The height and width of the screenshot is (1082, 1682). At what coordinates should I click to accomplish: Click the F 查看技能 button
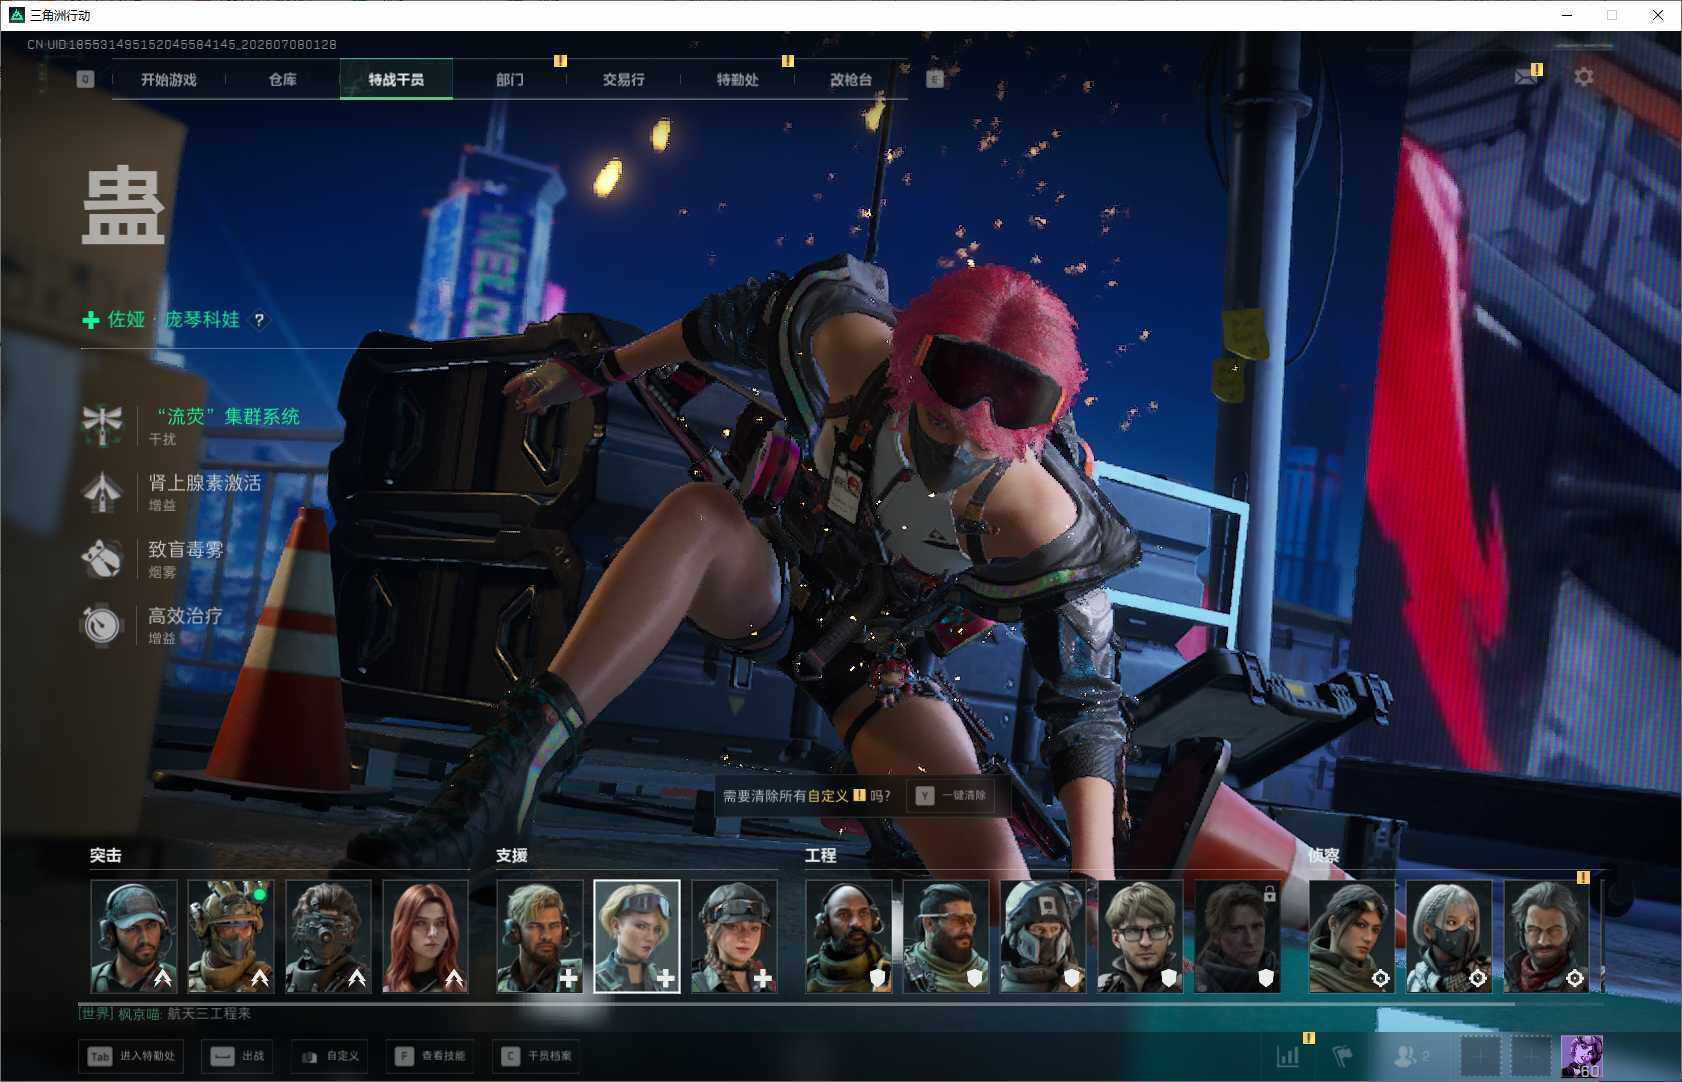point(430,1056)
